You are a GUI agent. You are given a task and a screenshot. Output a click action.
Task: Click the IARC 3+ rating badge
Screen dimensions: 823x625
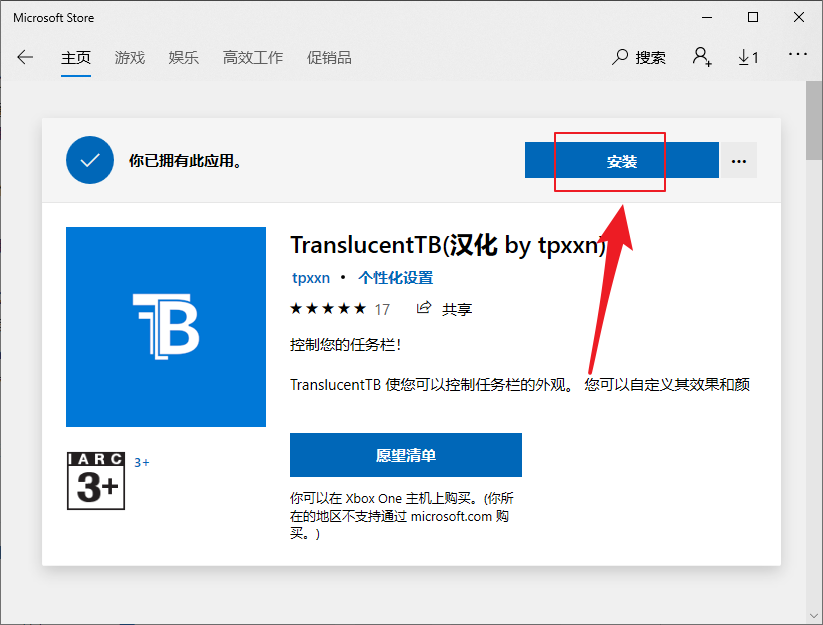[96, 481]
